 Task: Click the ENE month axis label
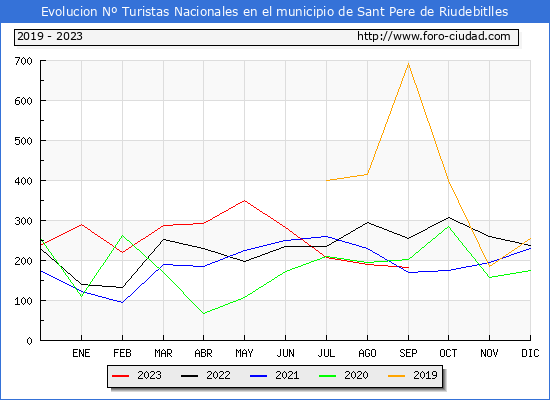[81, 353]
